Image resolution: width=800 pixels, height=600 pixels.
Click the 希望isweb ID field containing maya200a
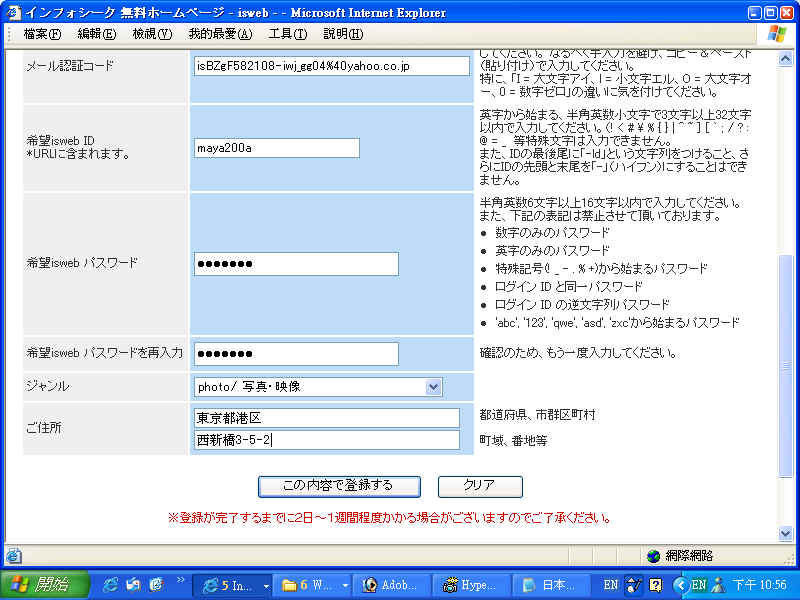pyautogui.click(x=277, y=148)
